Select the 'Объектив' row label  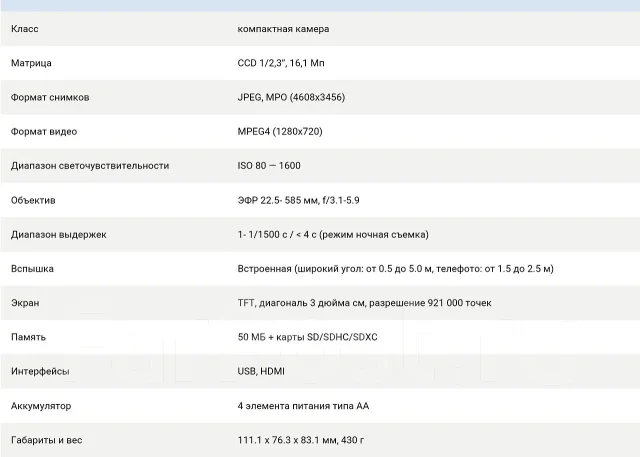pyautogui.click(x=33, y=200)
